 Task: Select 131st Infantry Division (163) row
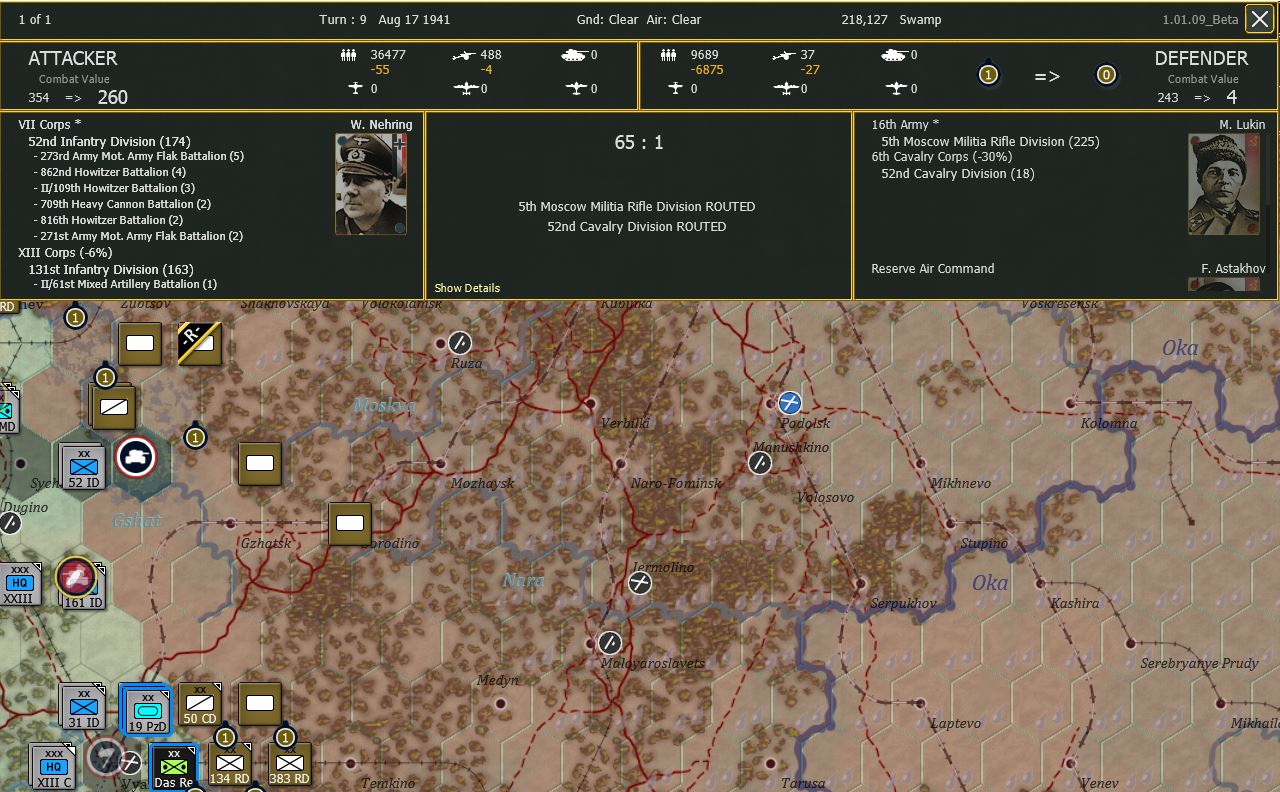[111, 269]
